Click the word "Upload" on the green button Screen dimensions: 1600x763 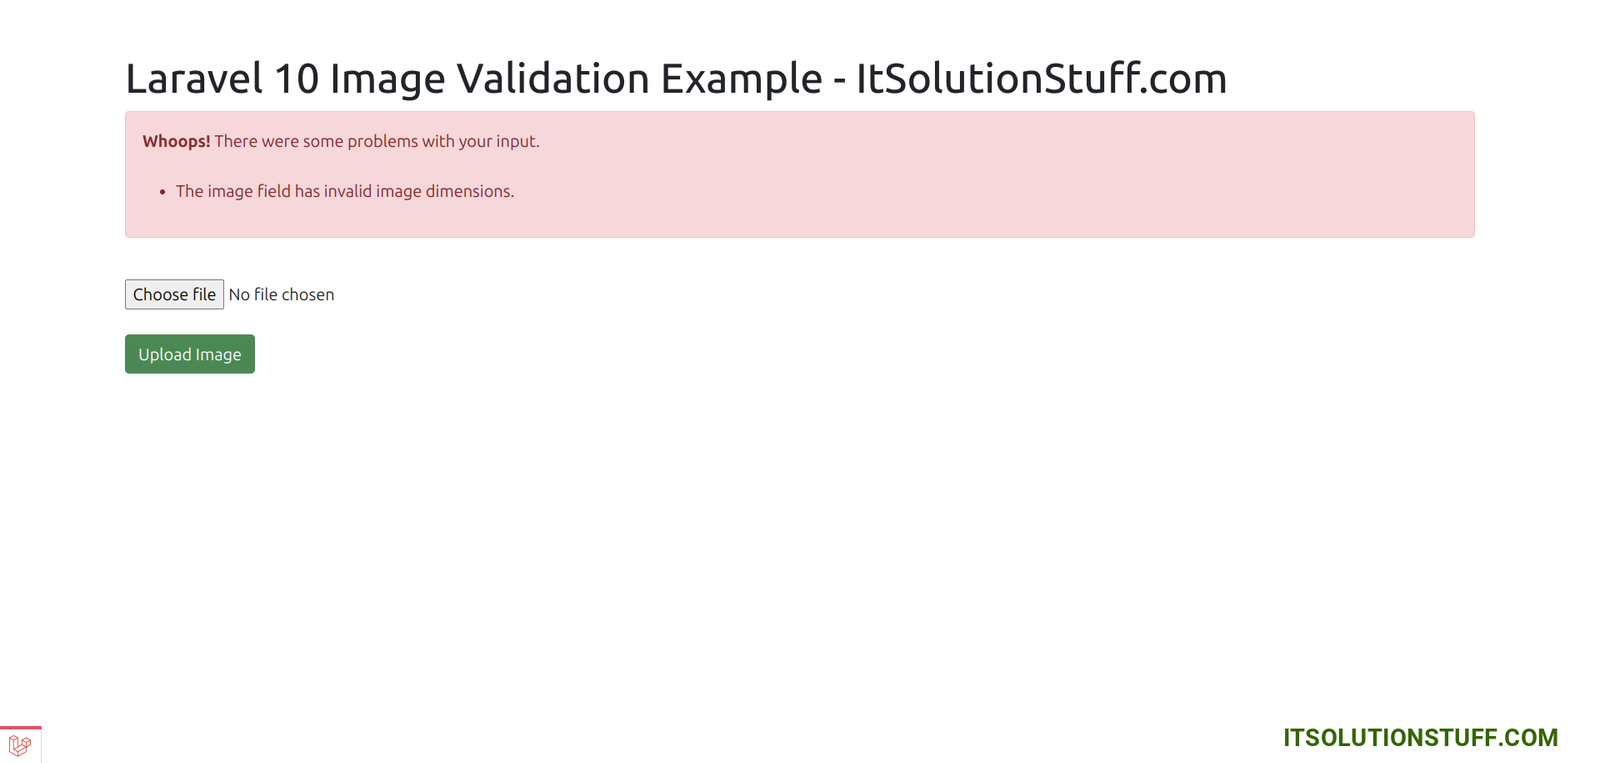[x=164, y=354]
